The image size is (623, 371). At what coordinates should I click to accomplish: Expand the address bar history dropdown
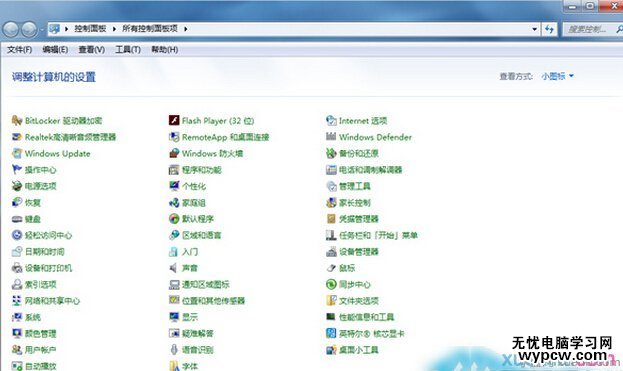534,29
